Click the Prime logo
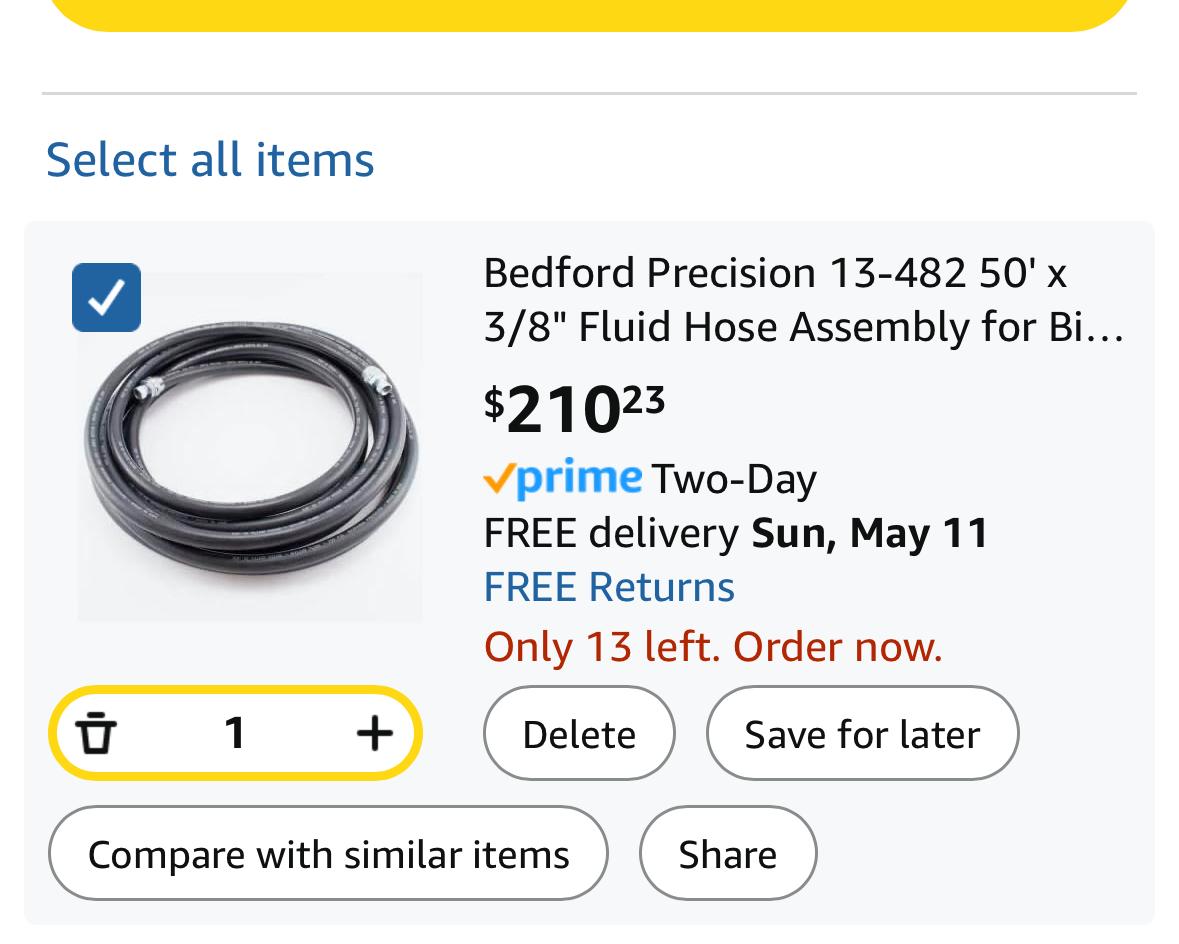Image resolution: width=1179 pixels, height=944 pixels. (x=562, y=479)
